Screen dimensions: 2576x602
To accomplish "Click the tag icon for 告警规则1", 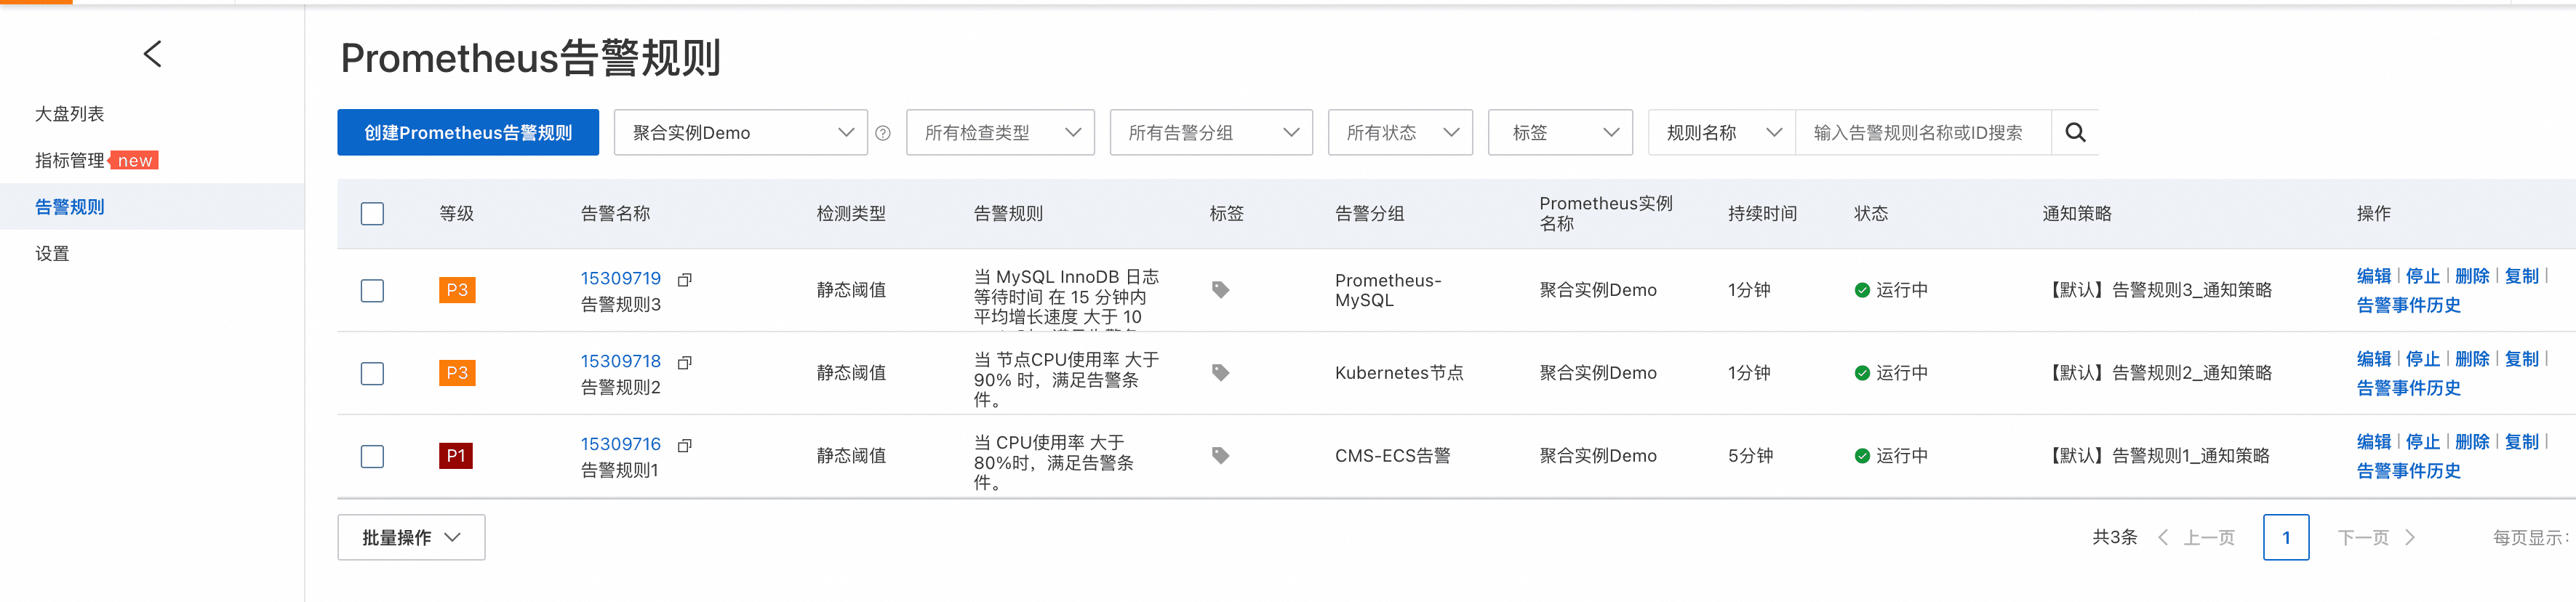I will 1220,456.
